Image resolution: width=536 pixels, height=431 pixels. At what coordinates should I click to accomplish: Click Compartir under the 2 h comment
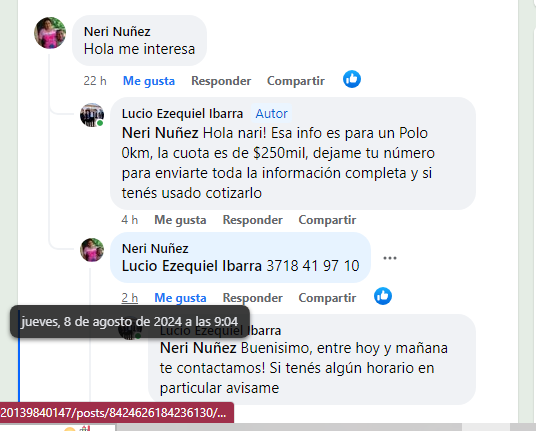click(327, 298)
